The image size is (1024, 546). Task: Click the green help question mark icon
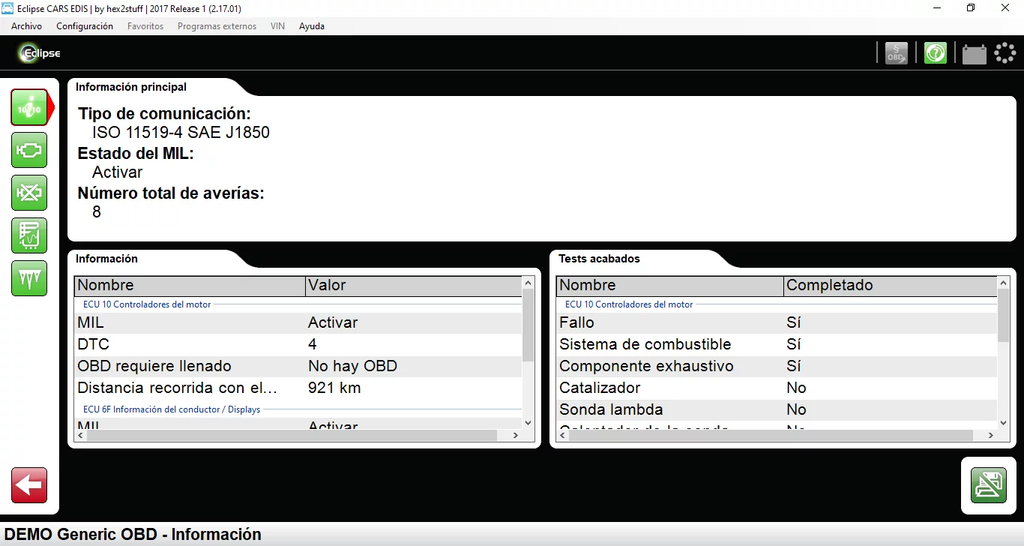point(935,53)
